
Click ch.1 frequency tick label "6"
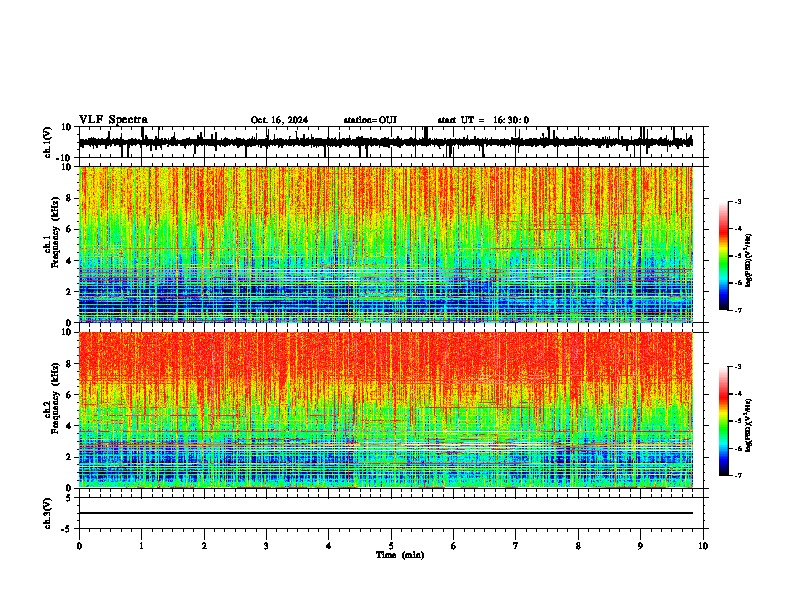(70, 230)
